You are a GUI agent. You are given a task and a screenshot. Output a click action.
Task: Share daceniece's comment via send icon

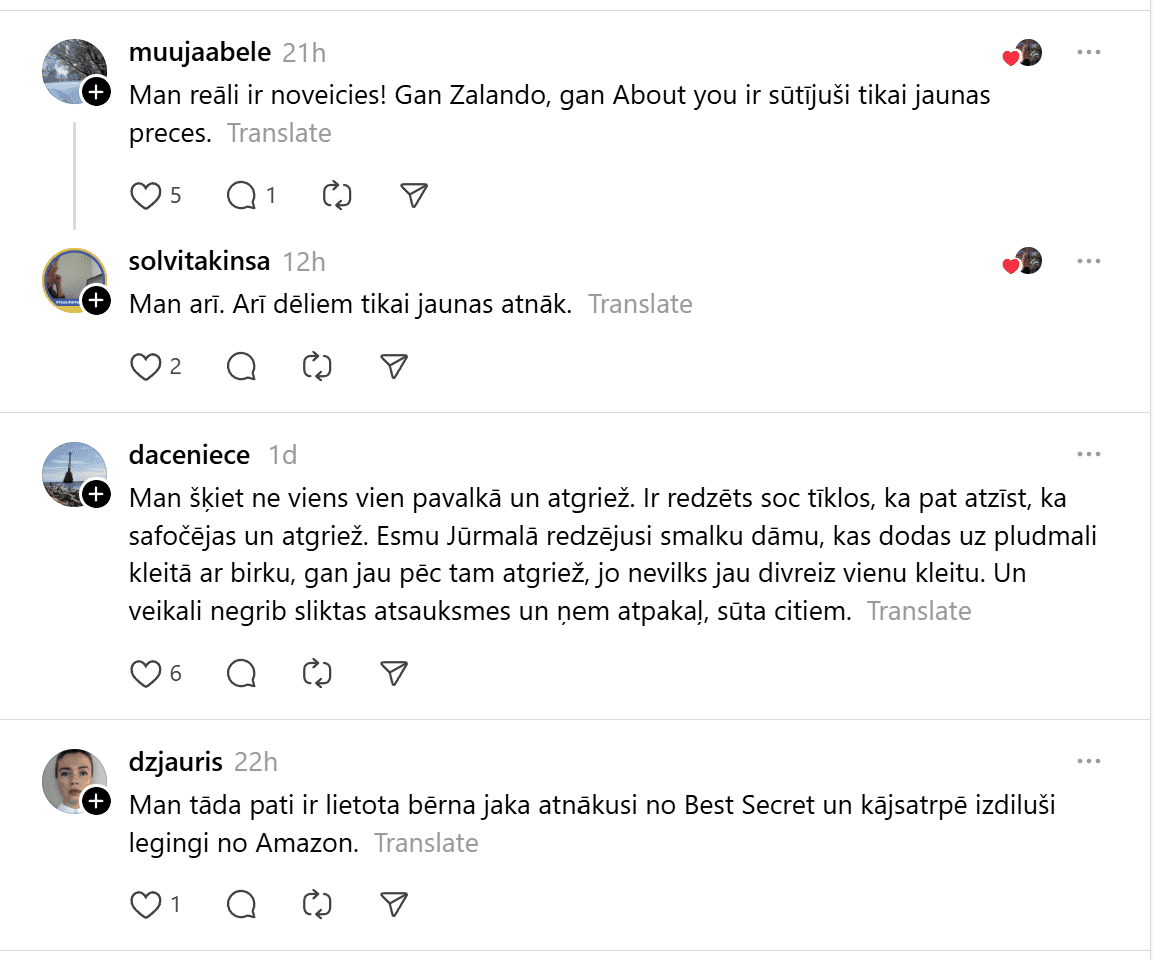coord(395,674)
